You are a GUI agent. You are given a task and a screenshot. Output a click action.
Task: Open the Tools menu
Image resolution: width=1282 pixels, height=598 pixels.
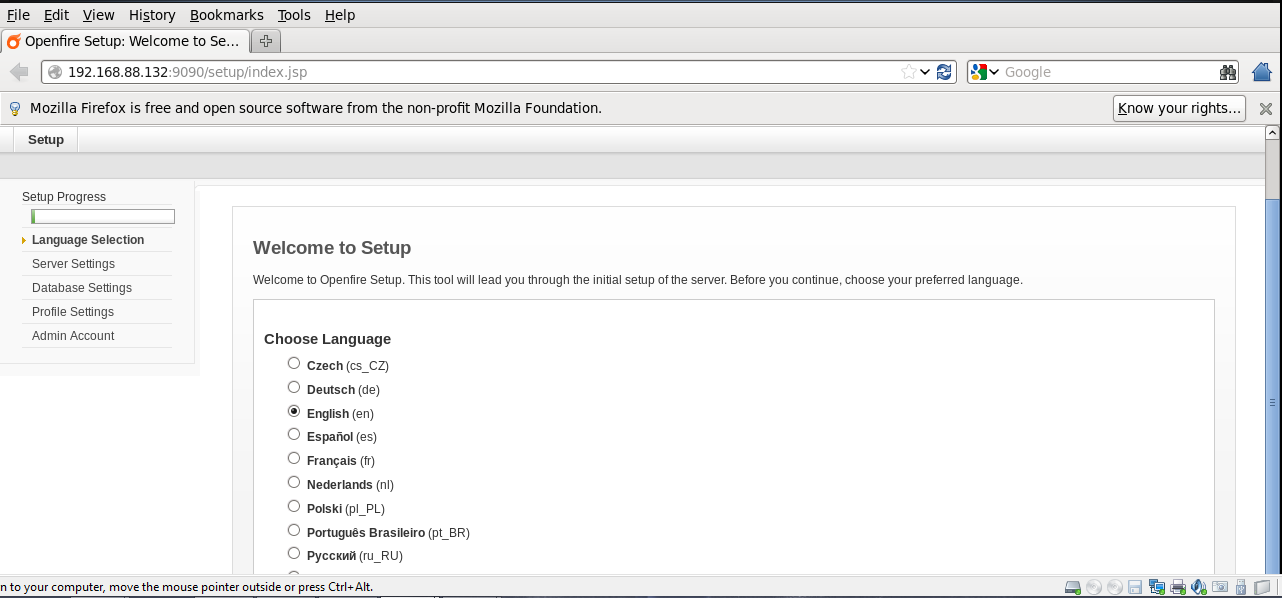coord(294,15)
